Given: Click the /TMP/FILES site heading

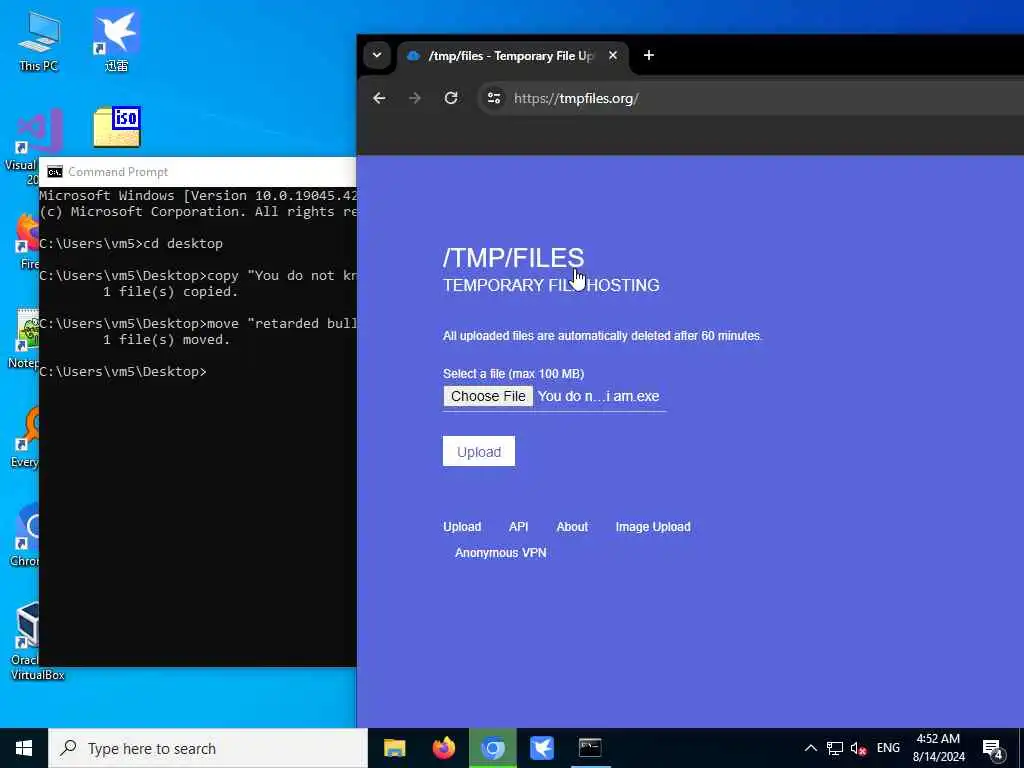Looking at the screenshot, I should coord(513,257).
